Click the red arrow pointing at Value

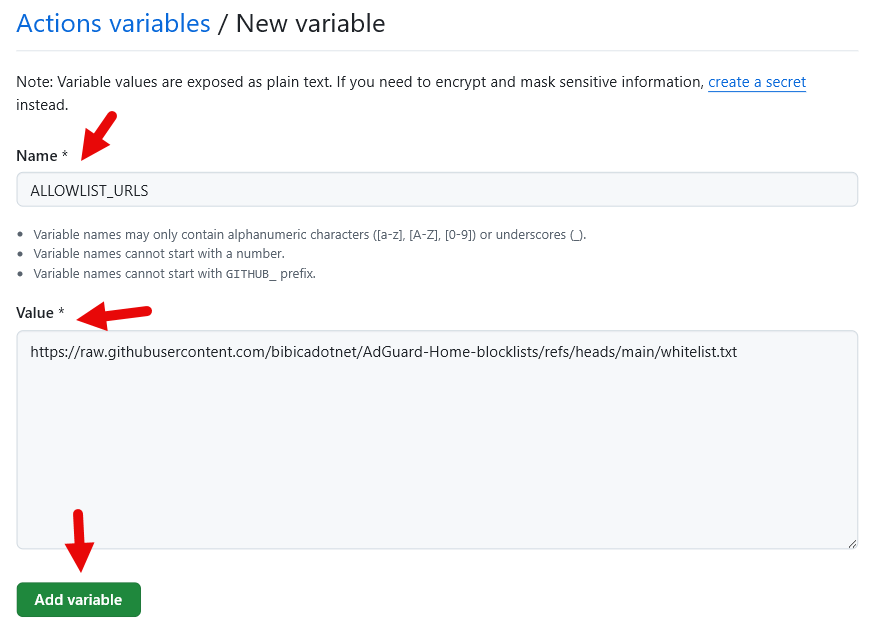[x=113, y=316]
